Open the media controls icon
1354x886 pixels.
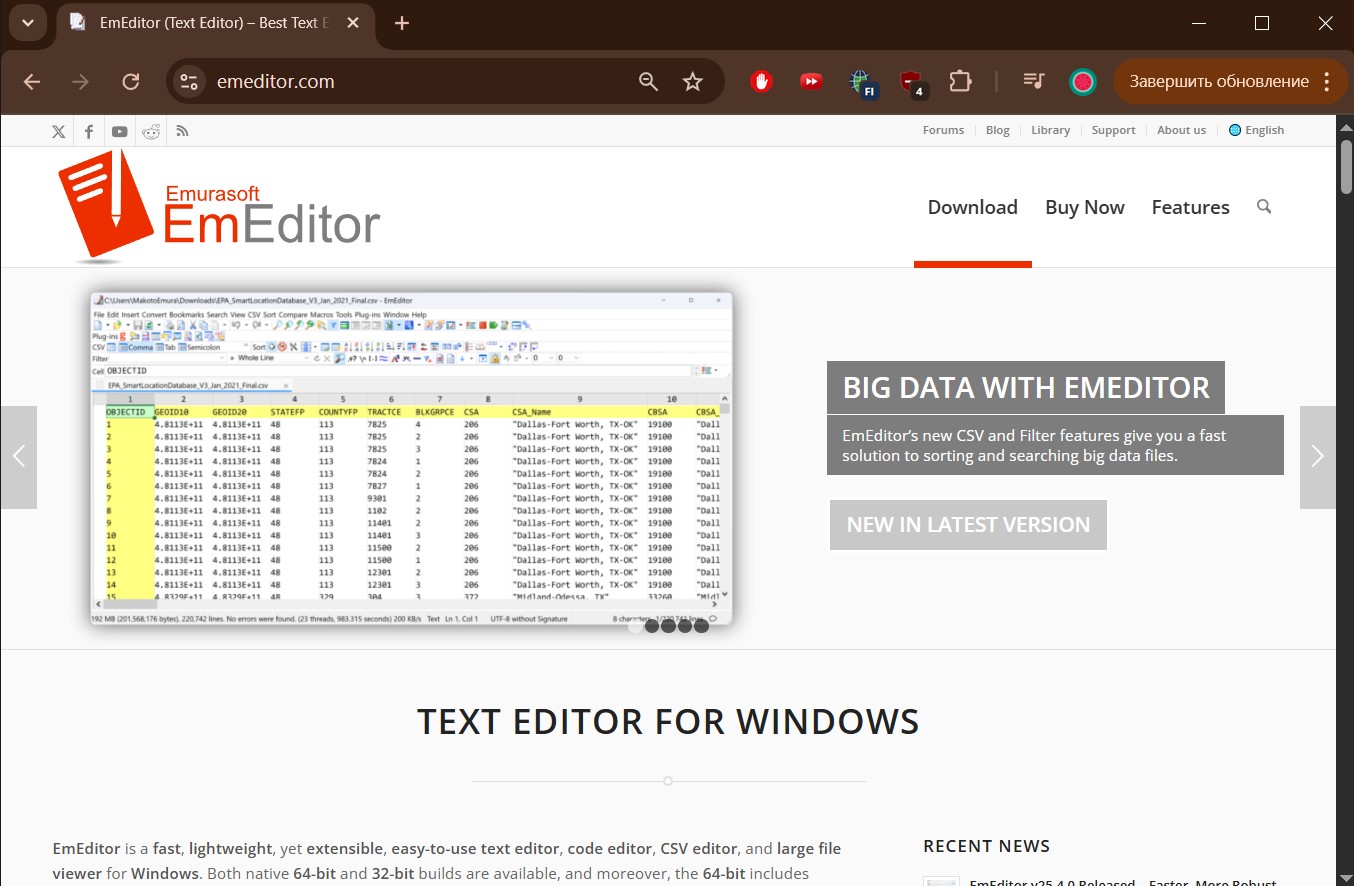[x=1034, y=82]
